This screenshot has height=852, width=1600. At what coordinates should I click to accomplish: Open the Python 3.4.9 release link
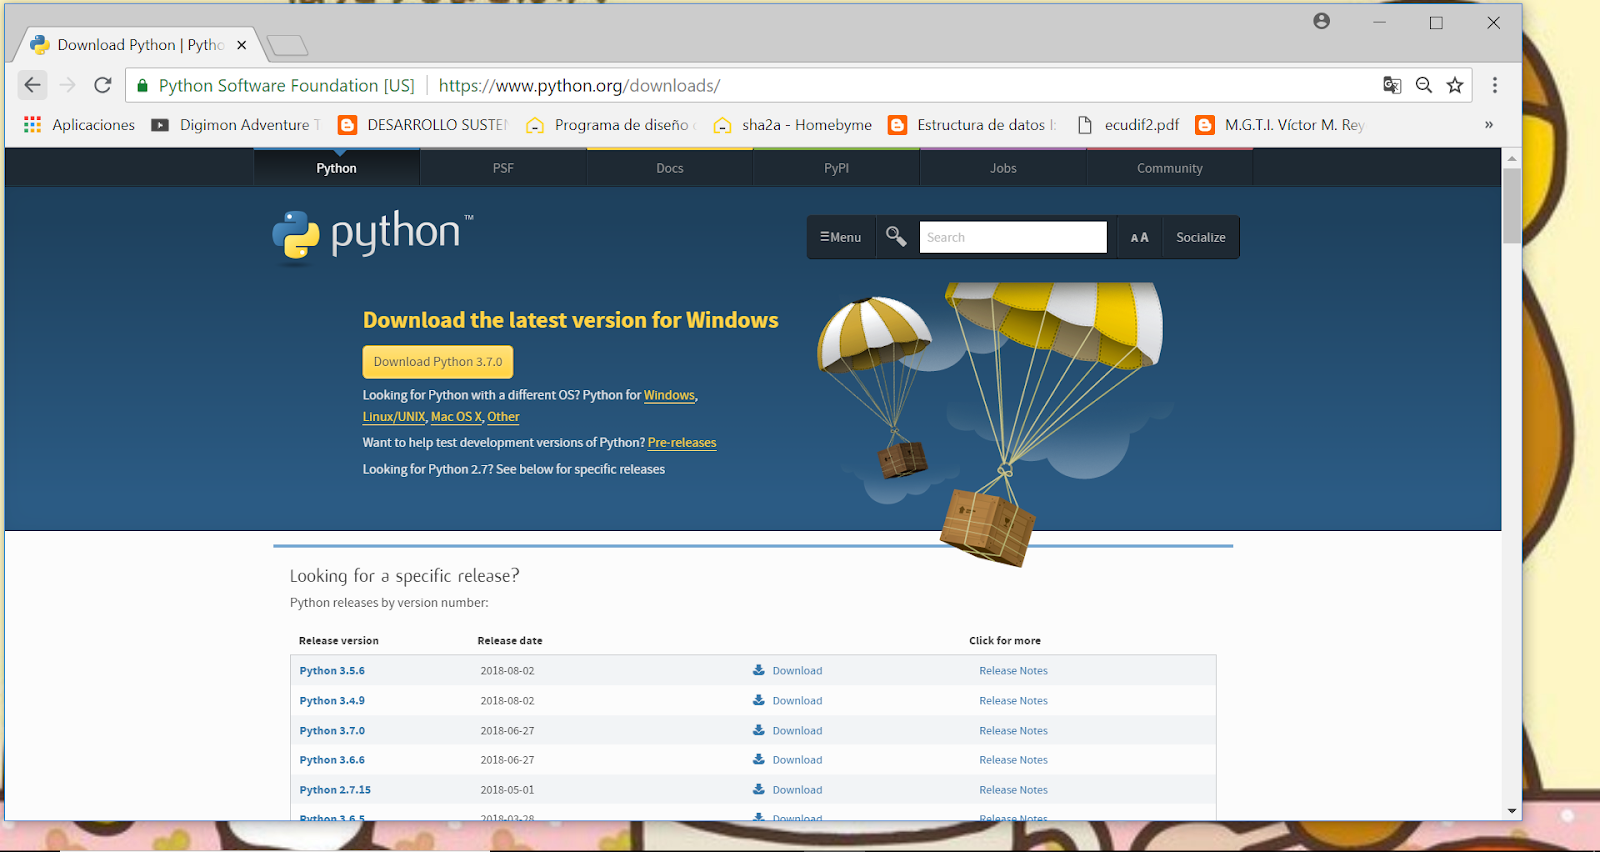[x=332, y=701]
